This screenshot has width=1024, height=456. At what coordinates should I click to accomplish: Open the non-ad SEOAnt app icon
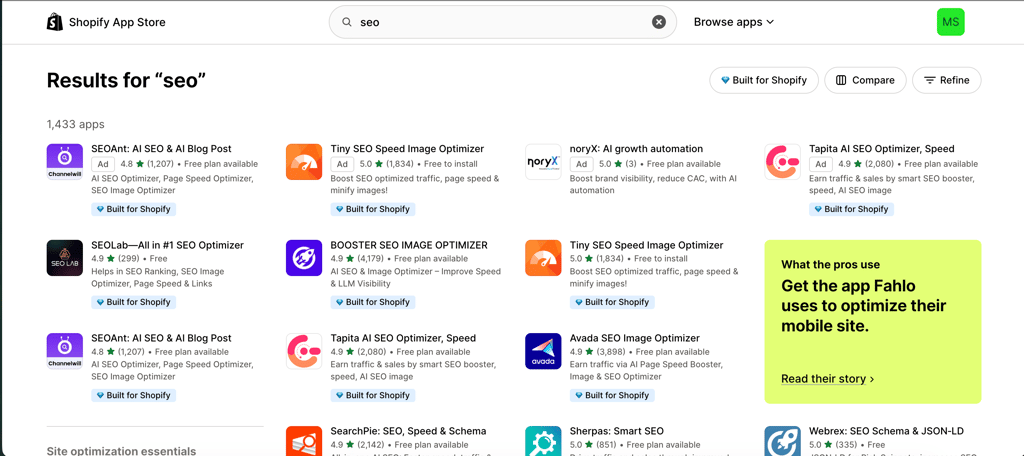65,351
